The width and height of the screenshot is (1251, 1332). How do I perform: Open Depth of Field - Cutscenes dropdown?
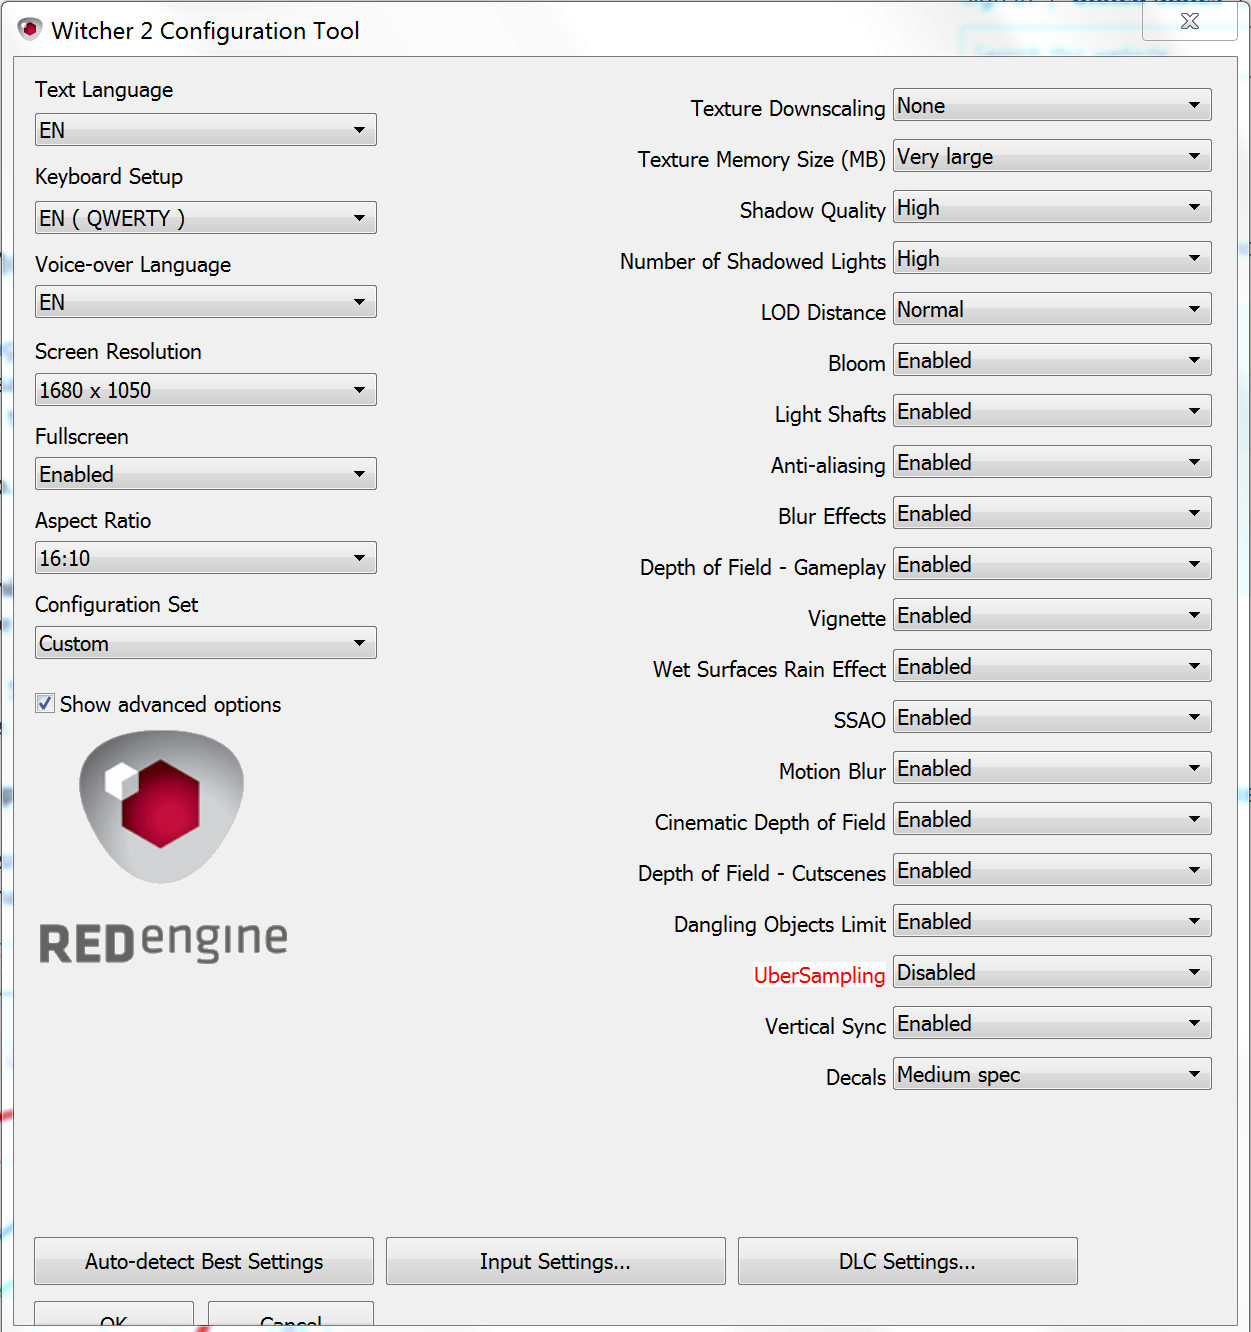pos(1052,870)
